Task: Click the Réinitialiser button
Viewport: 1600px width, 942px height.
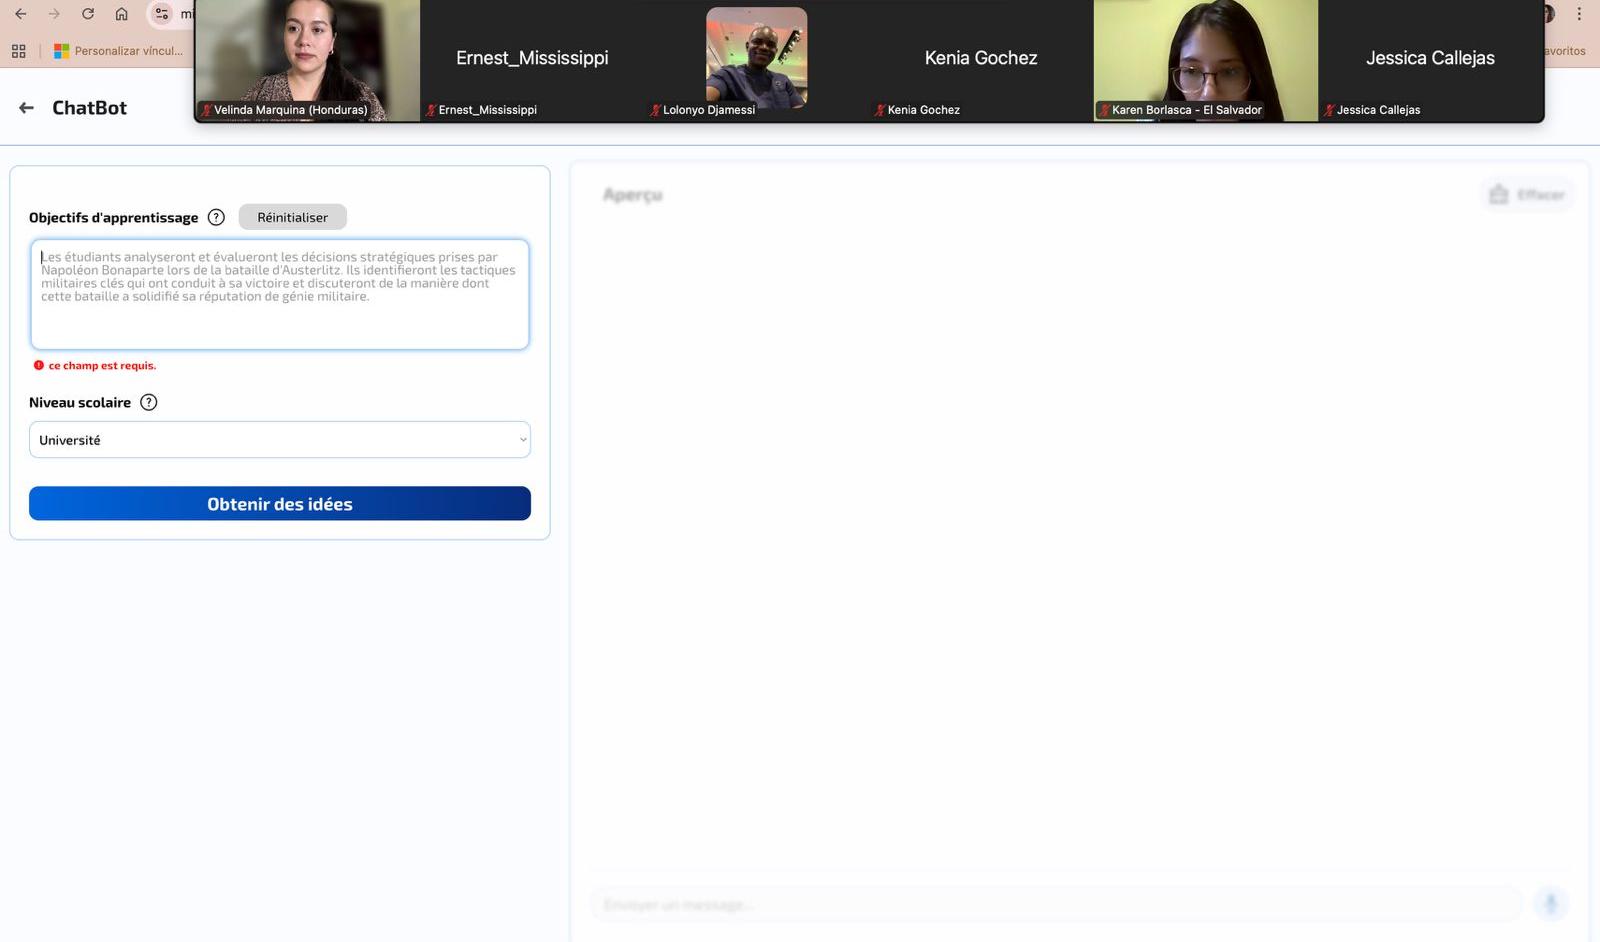Action: 293,217
